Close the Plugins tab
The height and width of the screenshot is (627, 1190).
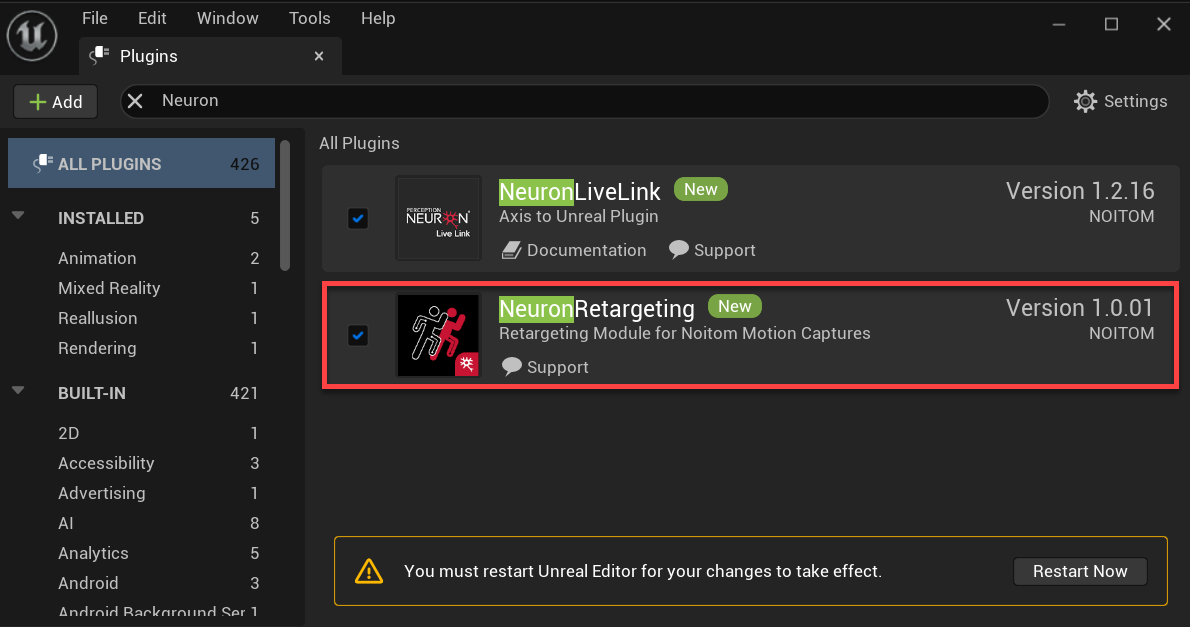point(319,56)
